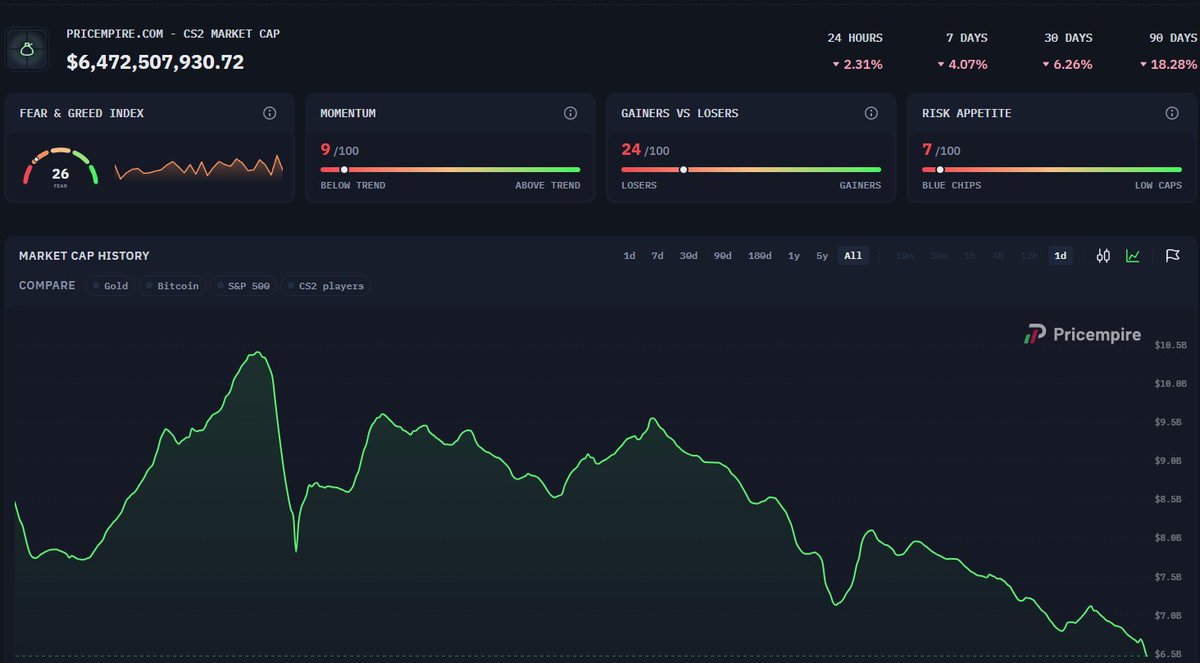Choose the 12h candle interval
The height and width of the screenshot is (663, 1200).
(x=1029, y=256)
